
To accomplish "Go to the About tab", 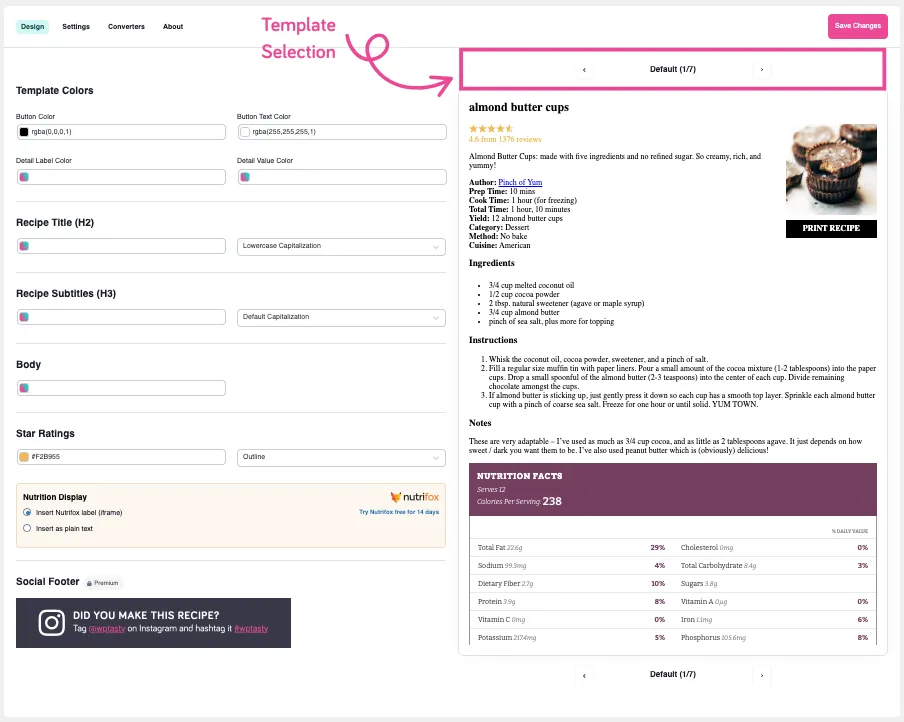I will pos(173,27).
